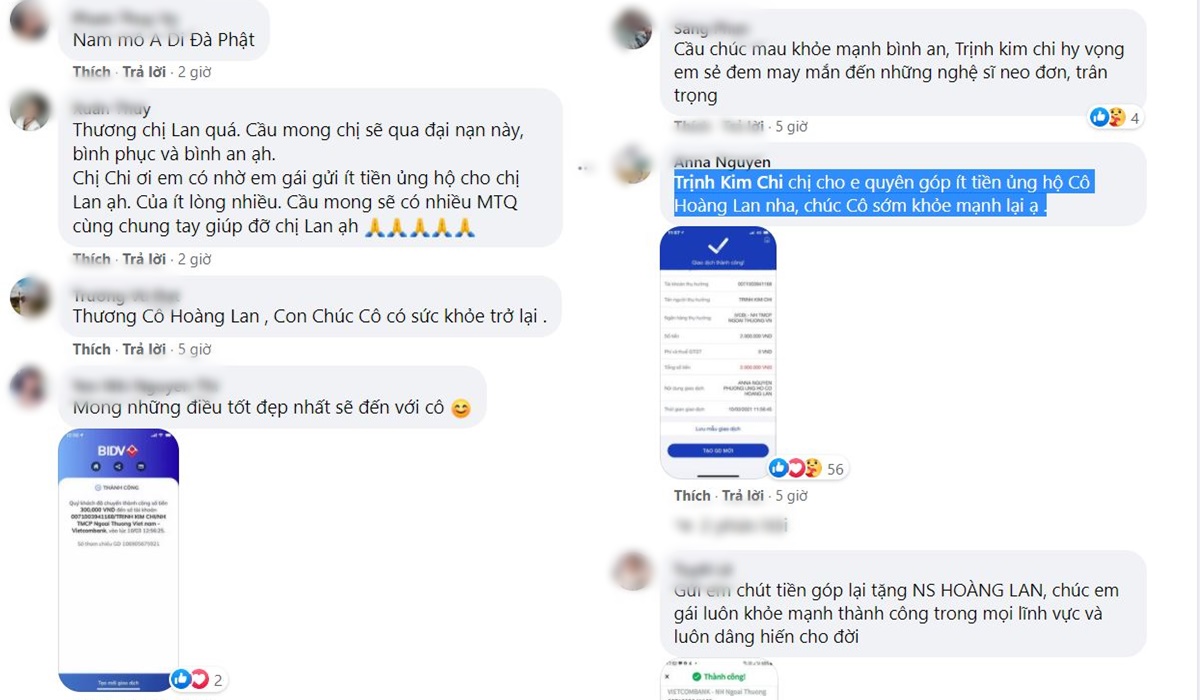1200x700 pixels.
Task: Click the heart reaction beside count 2
Action: (199, 680)
